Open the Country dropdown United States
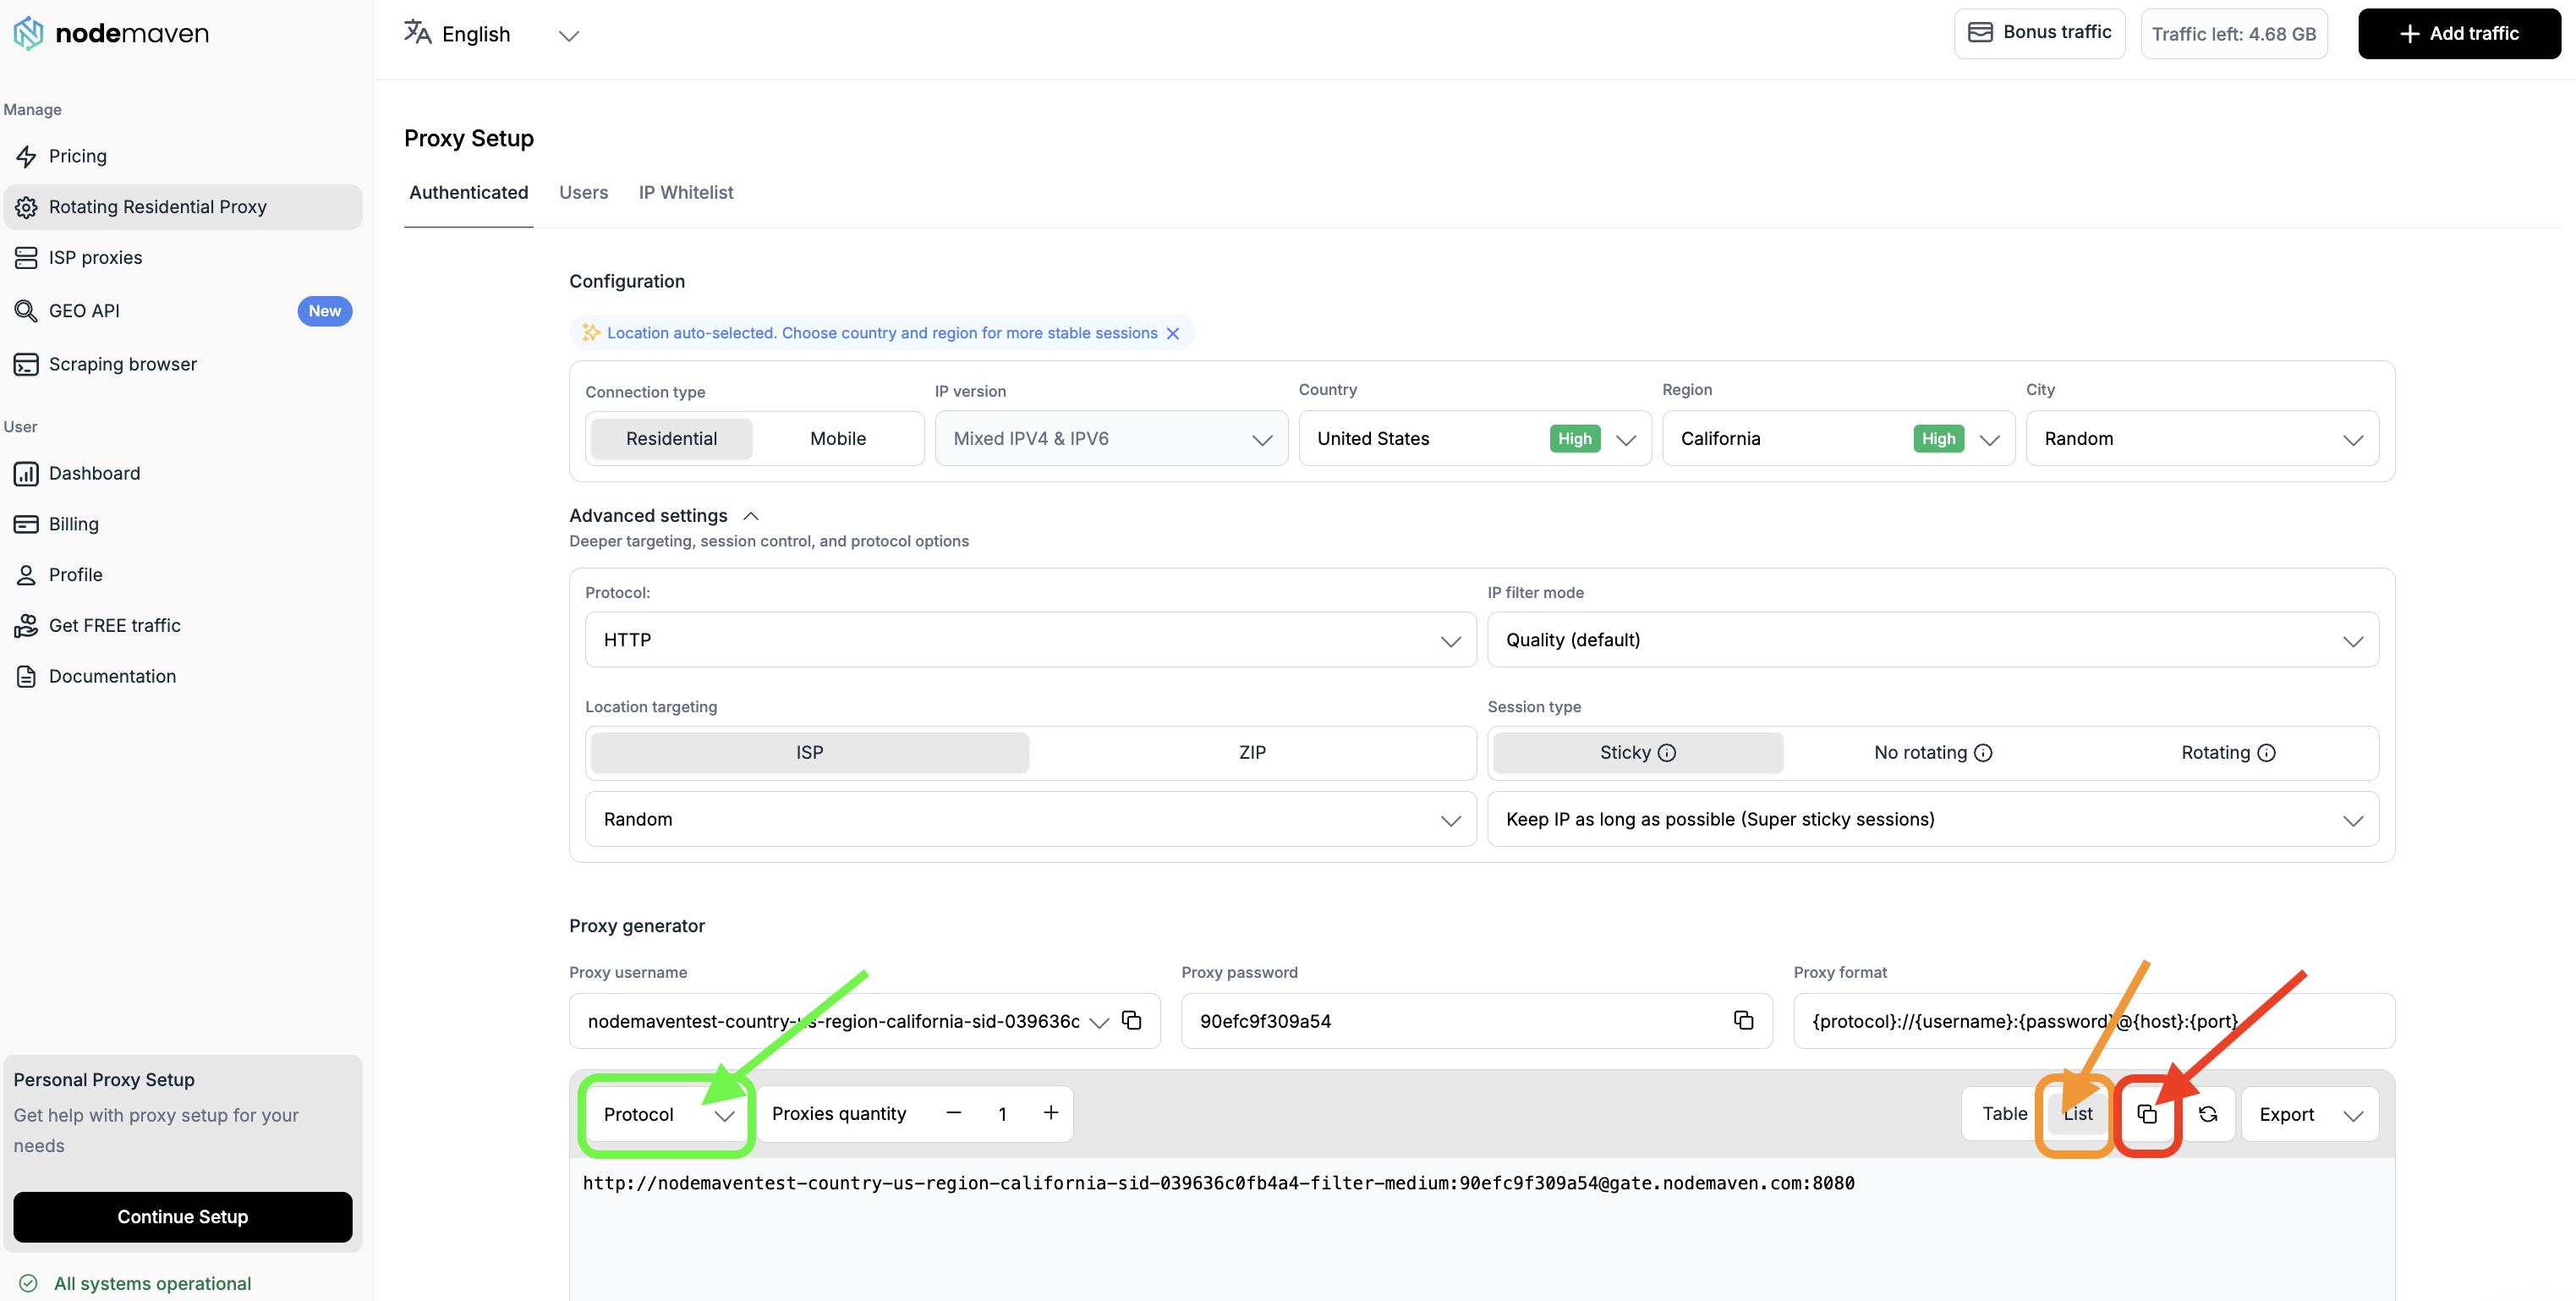 [1475, 439]
